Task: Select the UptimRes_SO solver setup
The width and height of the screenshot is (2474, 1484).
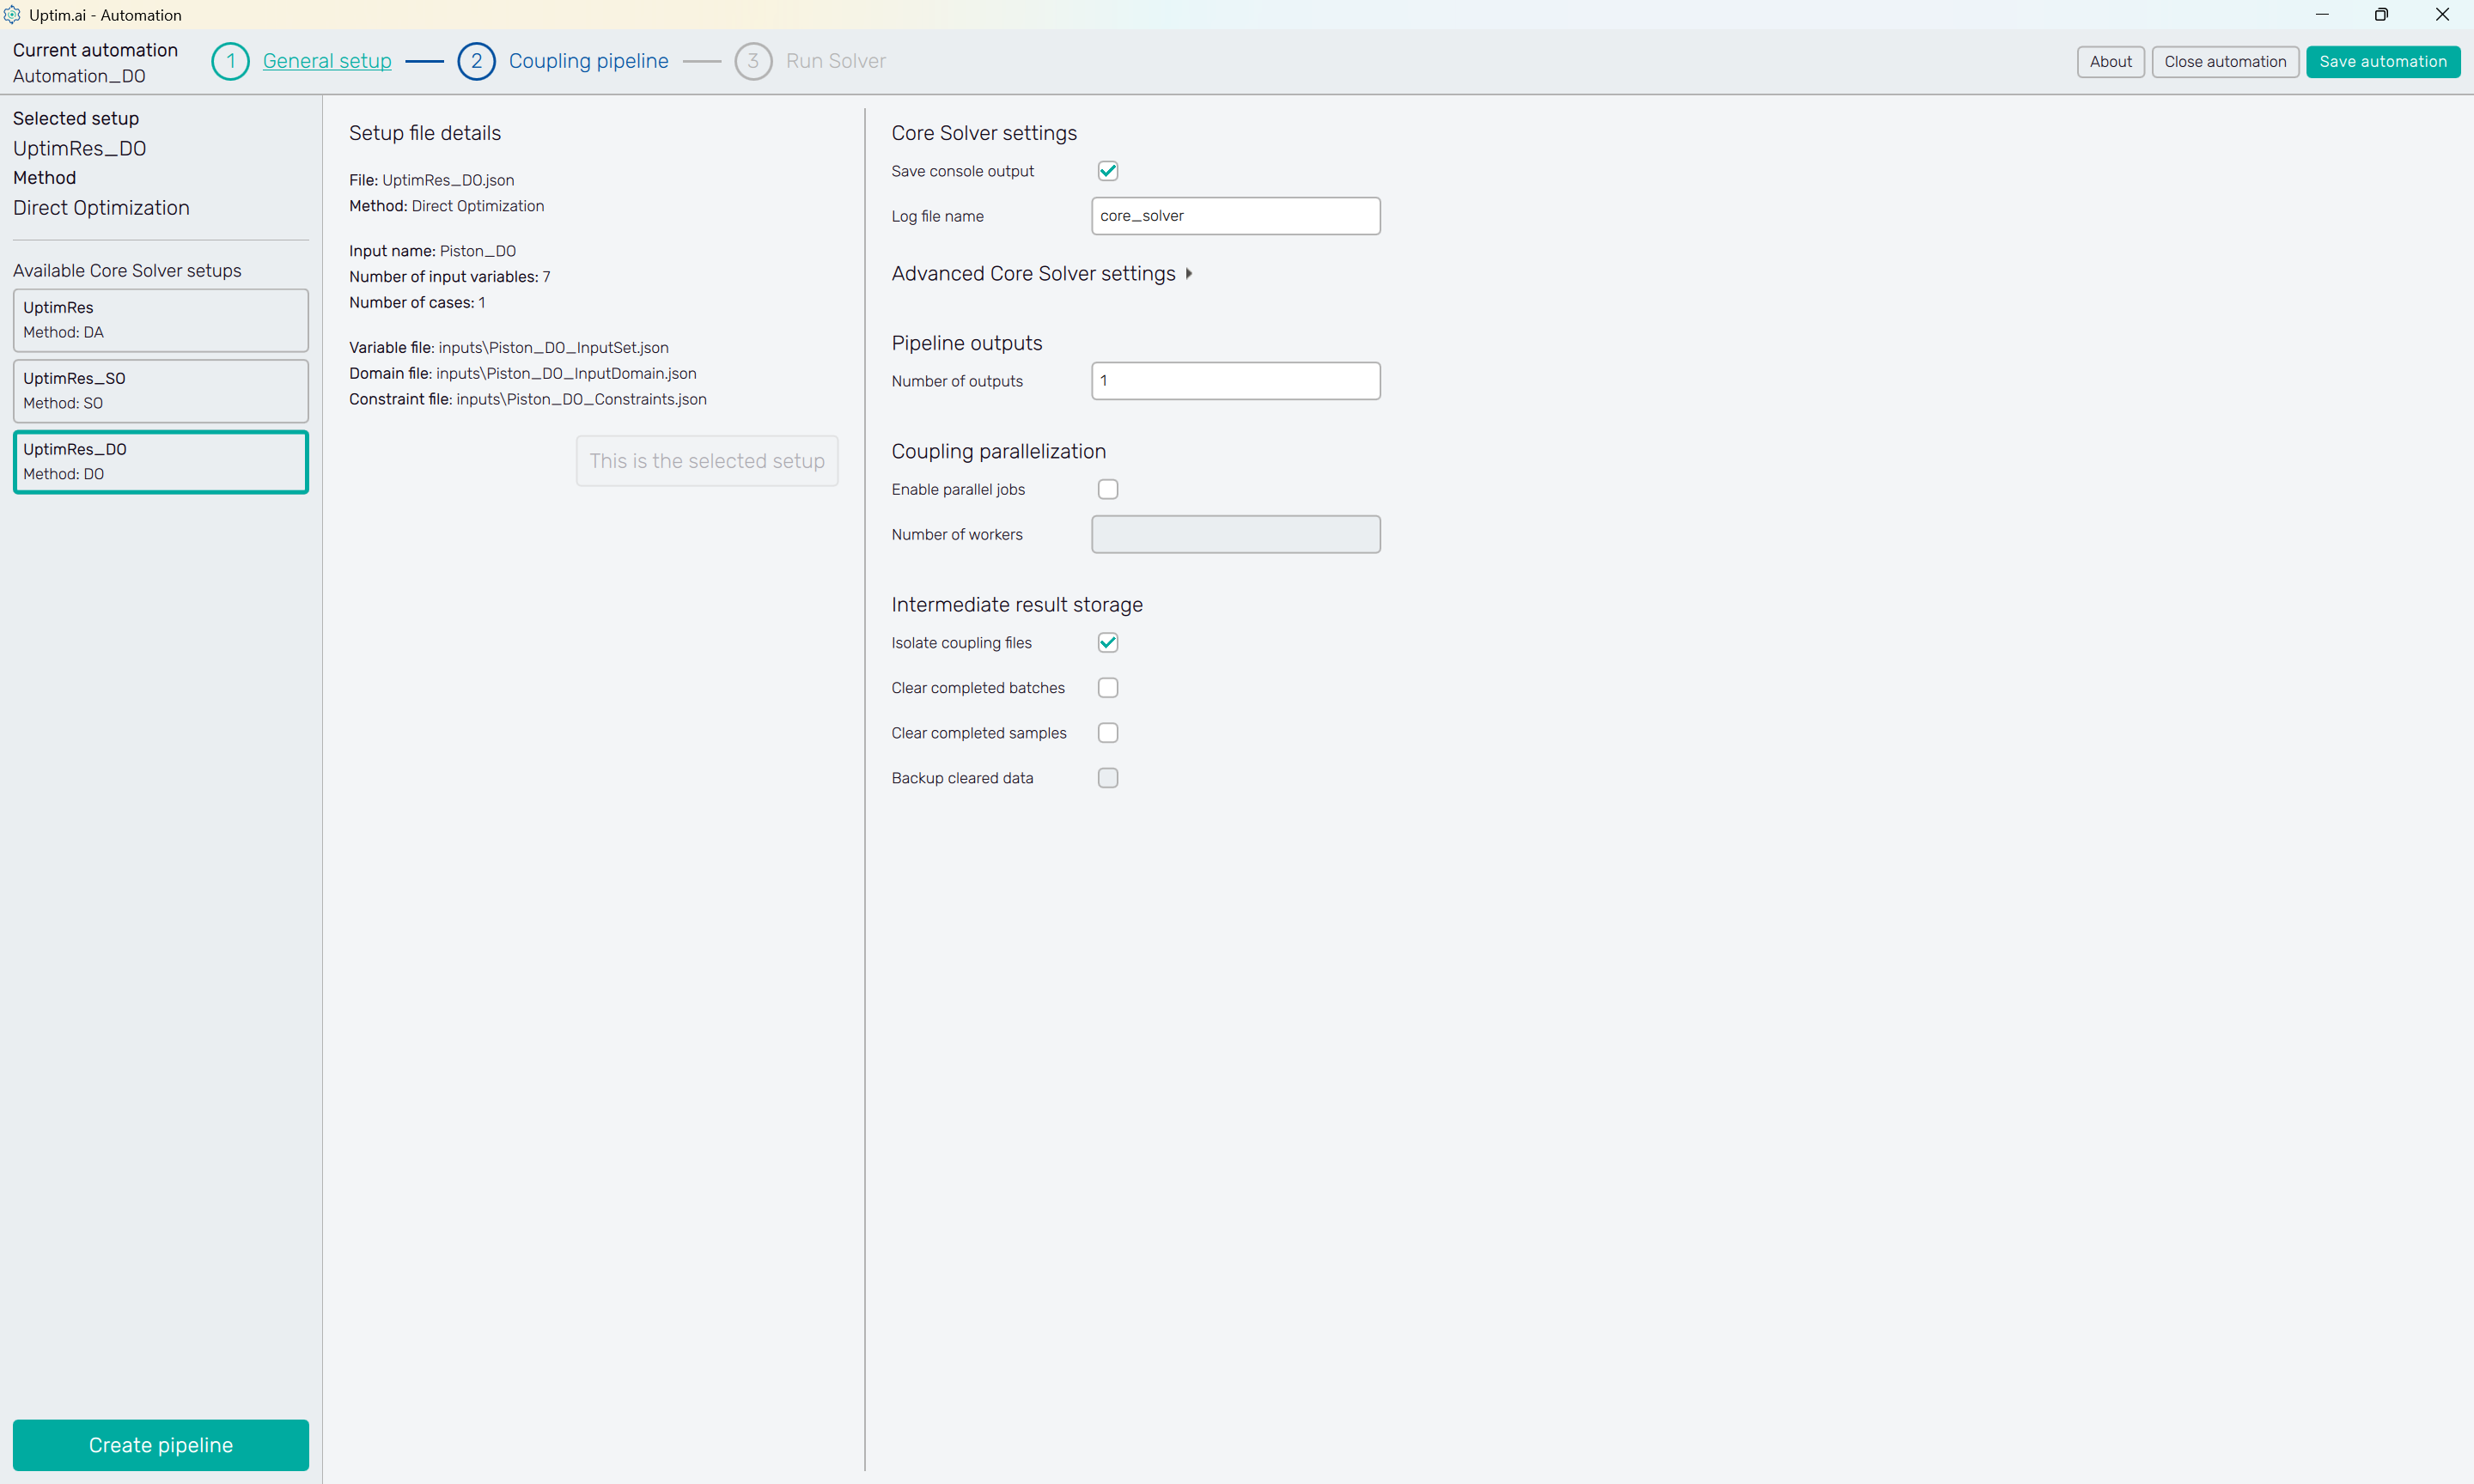Action: (160, 391)
